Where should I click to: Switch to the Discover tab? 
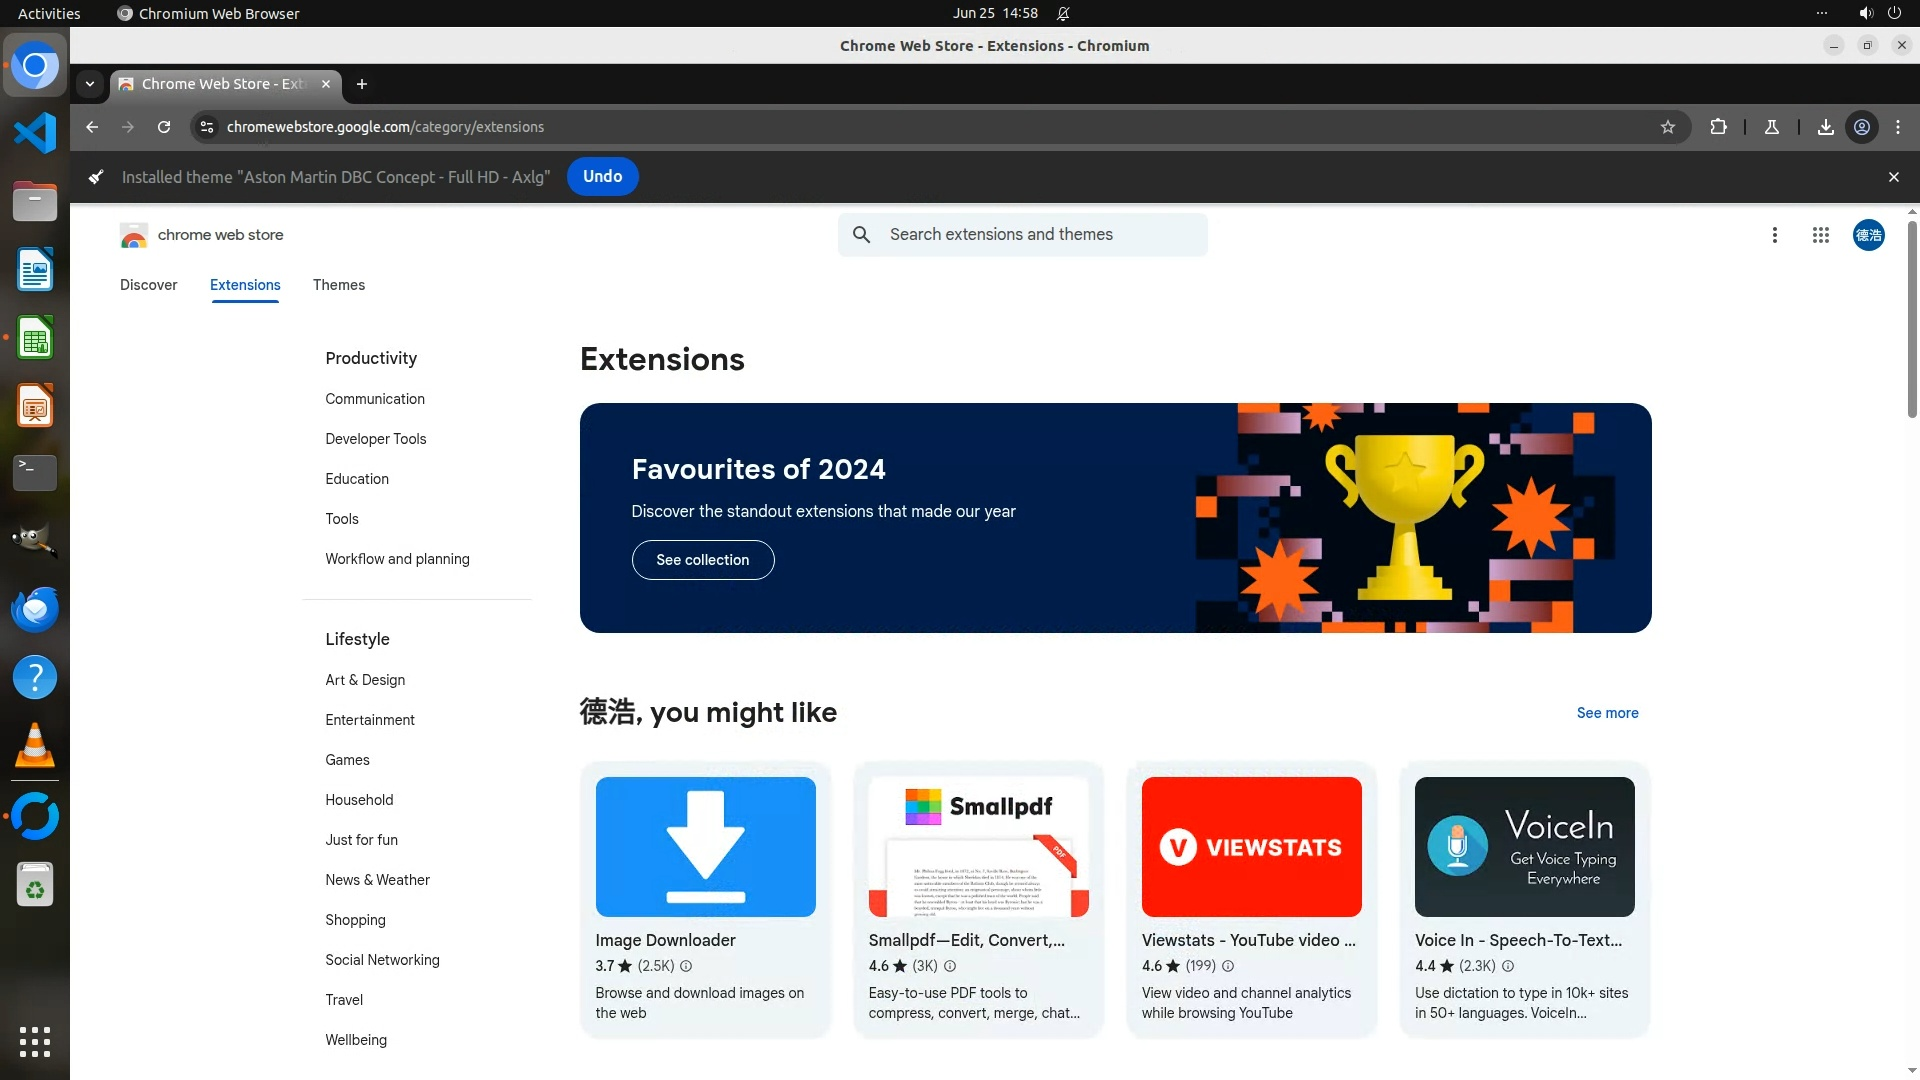(x=148, y=285)
